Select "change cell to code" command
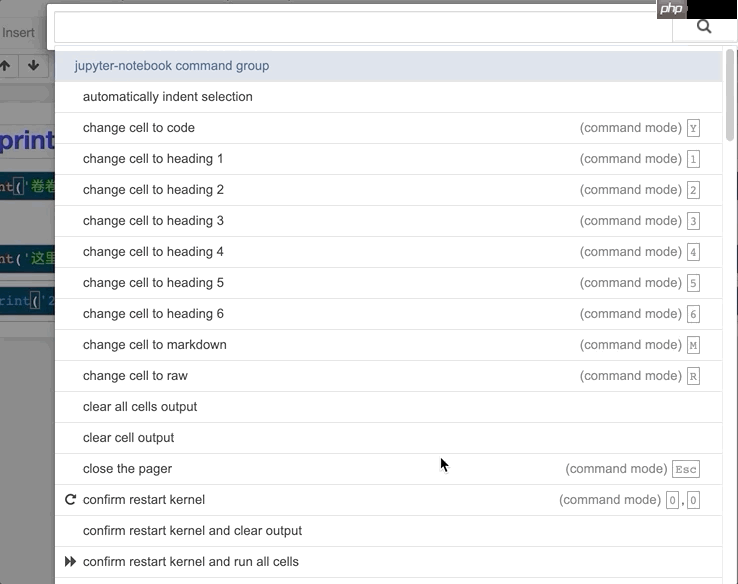Image resolution: width=738 pixels, height=584 pixels. pos(139,128)
